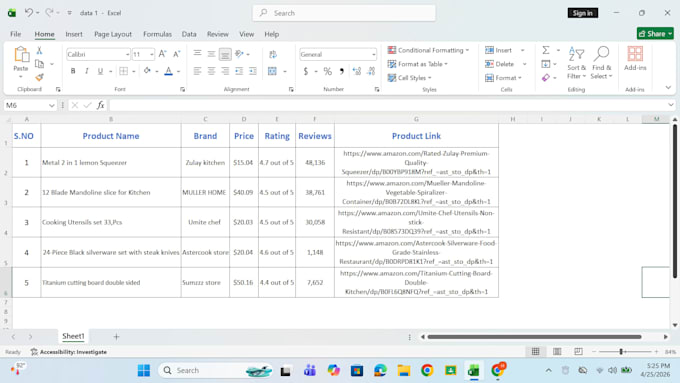Click Merge & Center icon
The height and width of the screenshot is (383, 680).
(x=272, y=71)
